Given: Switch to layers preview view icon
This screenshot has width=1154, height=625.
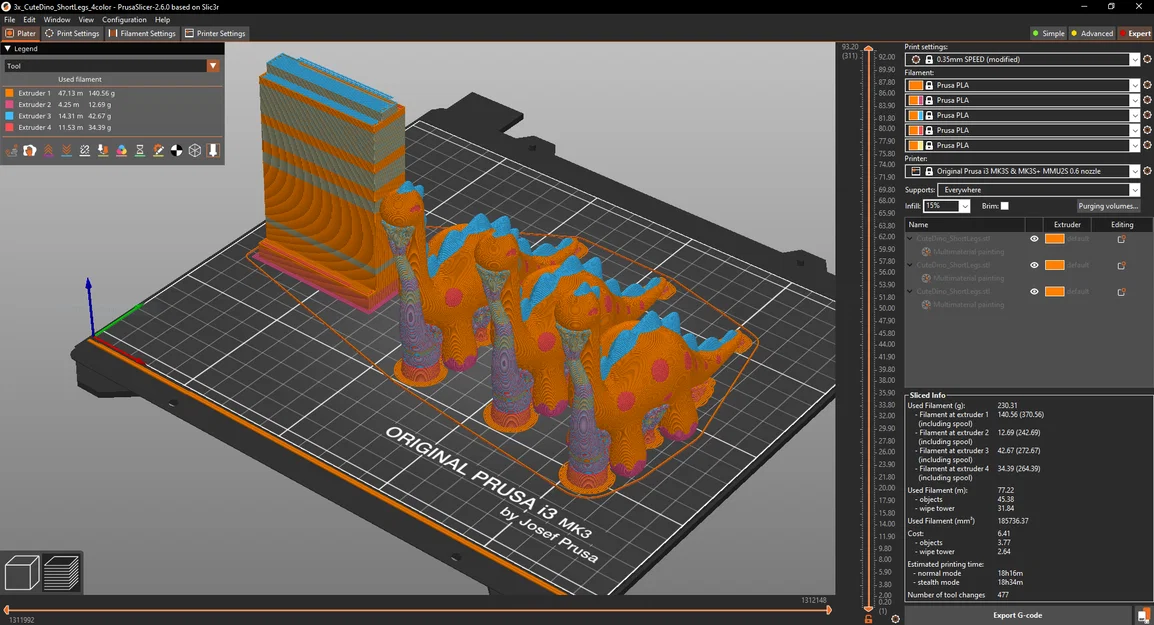Looking at the screenshot, I should coord(61,573).
